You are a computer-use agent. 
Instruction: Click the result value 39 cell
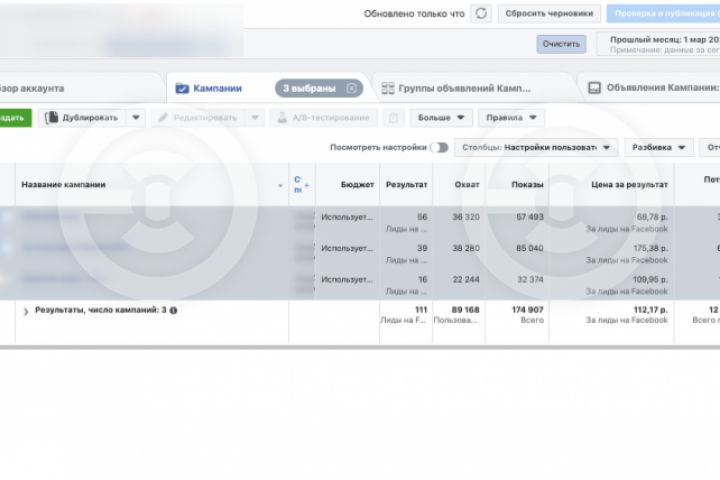tap(422, 248)
